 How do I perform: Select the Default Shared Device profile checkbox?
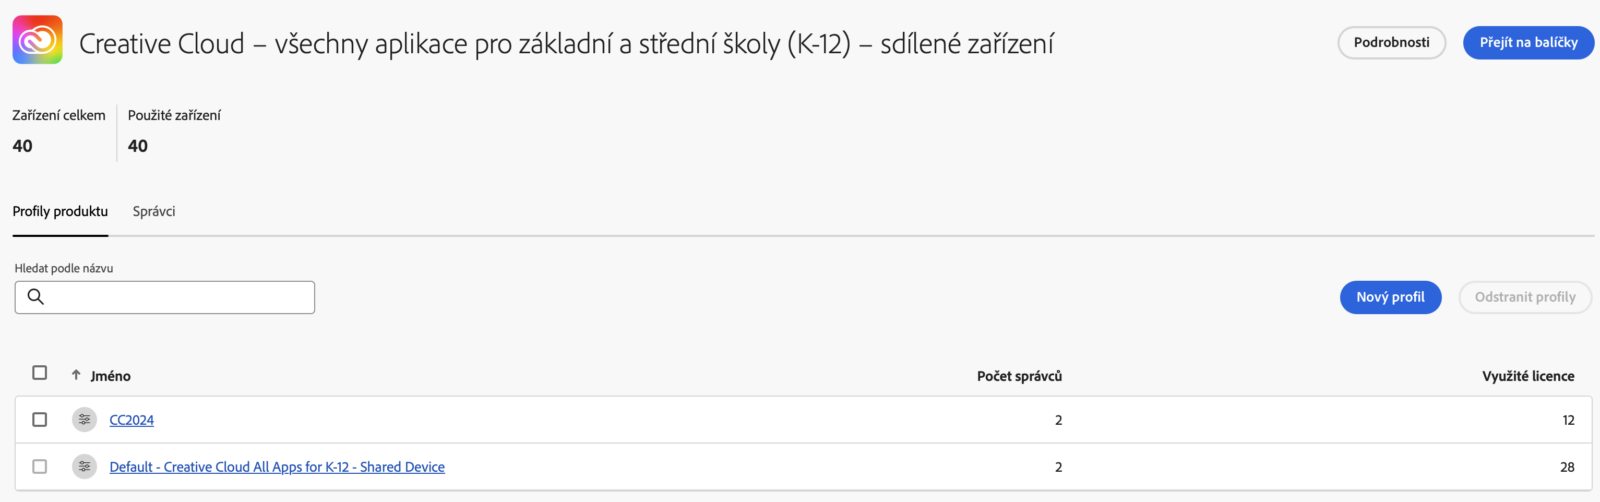tap(40, 467)
